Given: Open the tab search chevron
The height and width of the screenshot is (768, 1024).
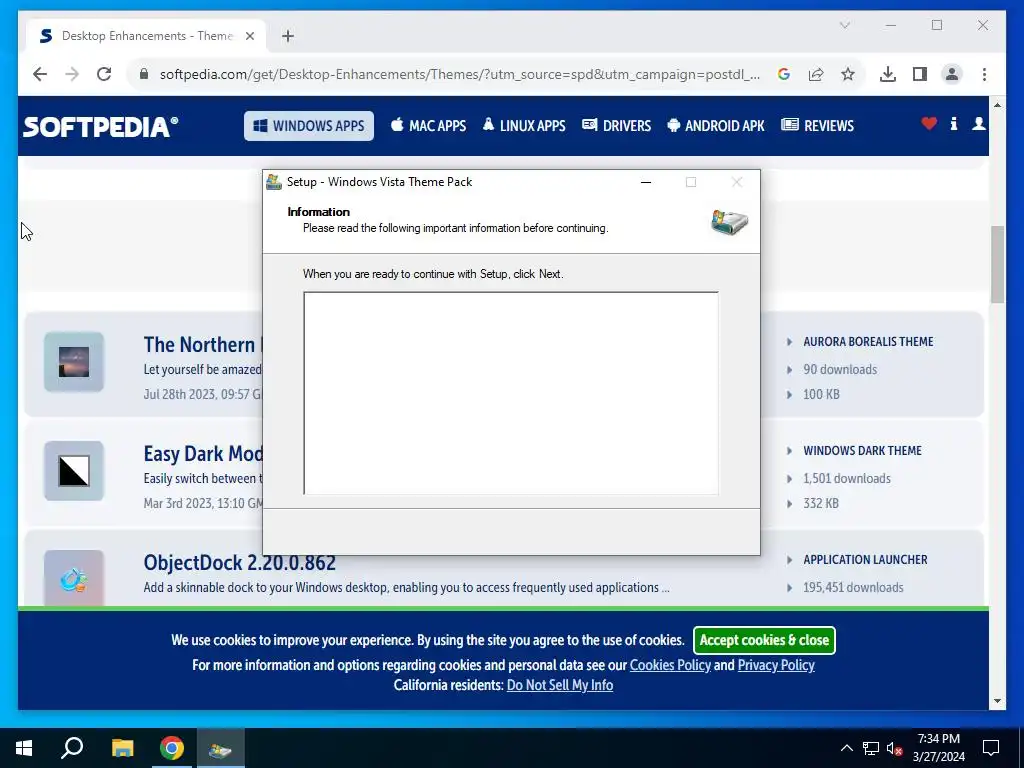Looking at the screenshot, I should click(x=844, y=25).
